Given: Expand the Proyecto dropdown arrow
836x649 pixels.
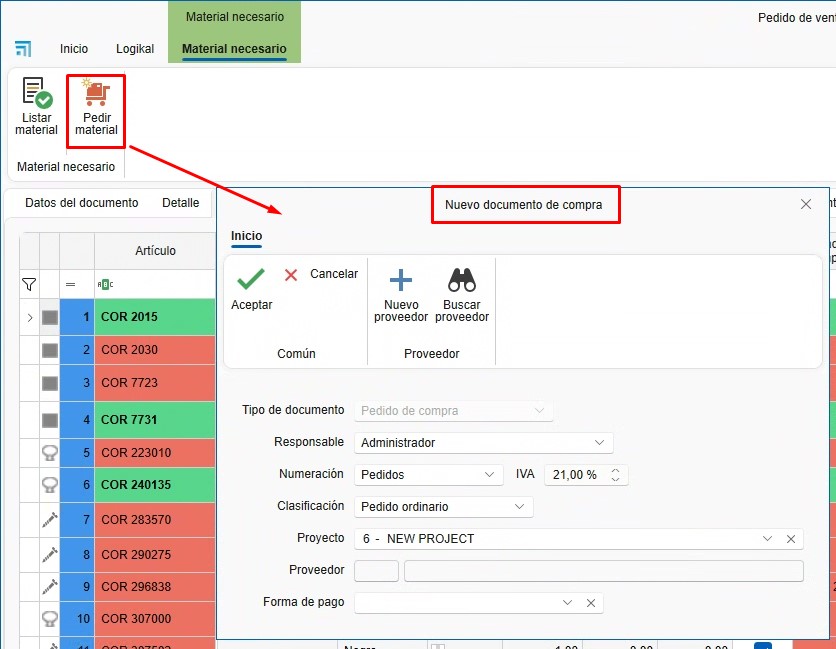Looking at the screenshot, I should (767, 539).
